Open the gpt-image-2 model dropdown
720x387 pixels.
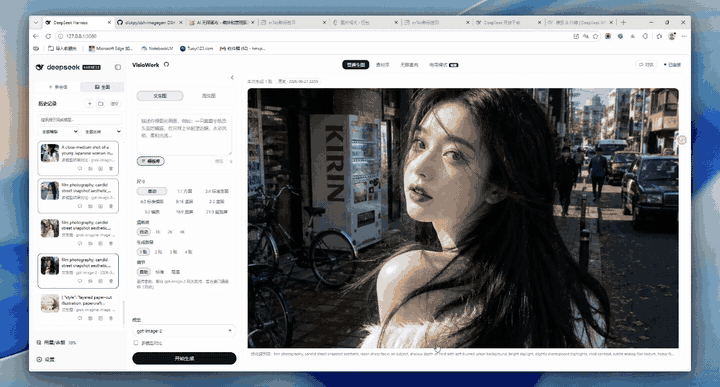click(x=184, y=331)
